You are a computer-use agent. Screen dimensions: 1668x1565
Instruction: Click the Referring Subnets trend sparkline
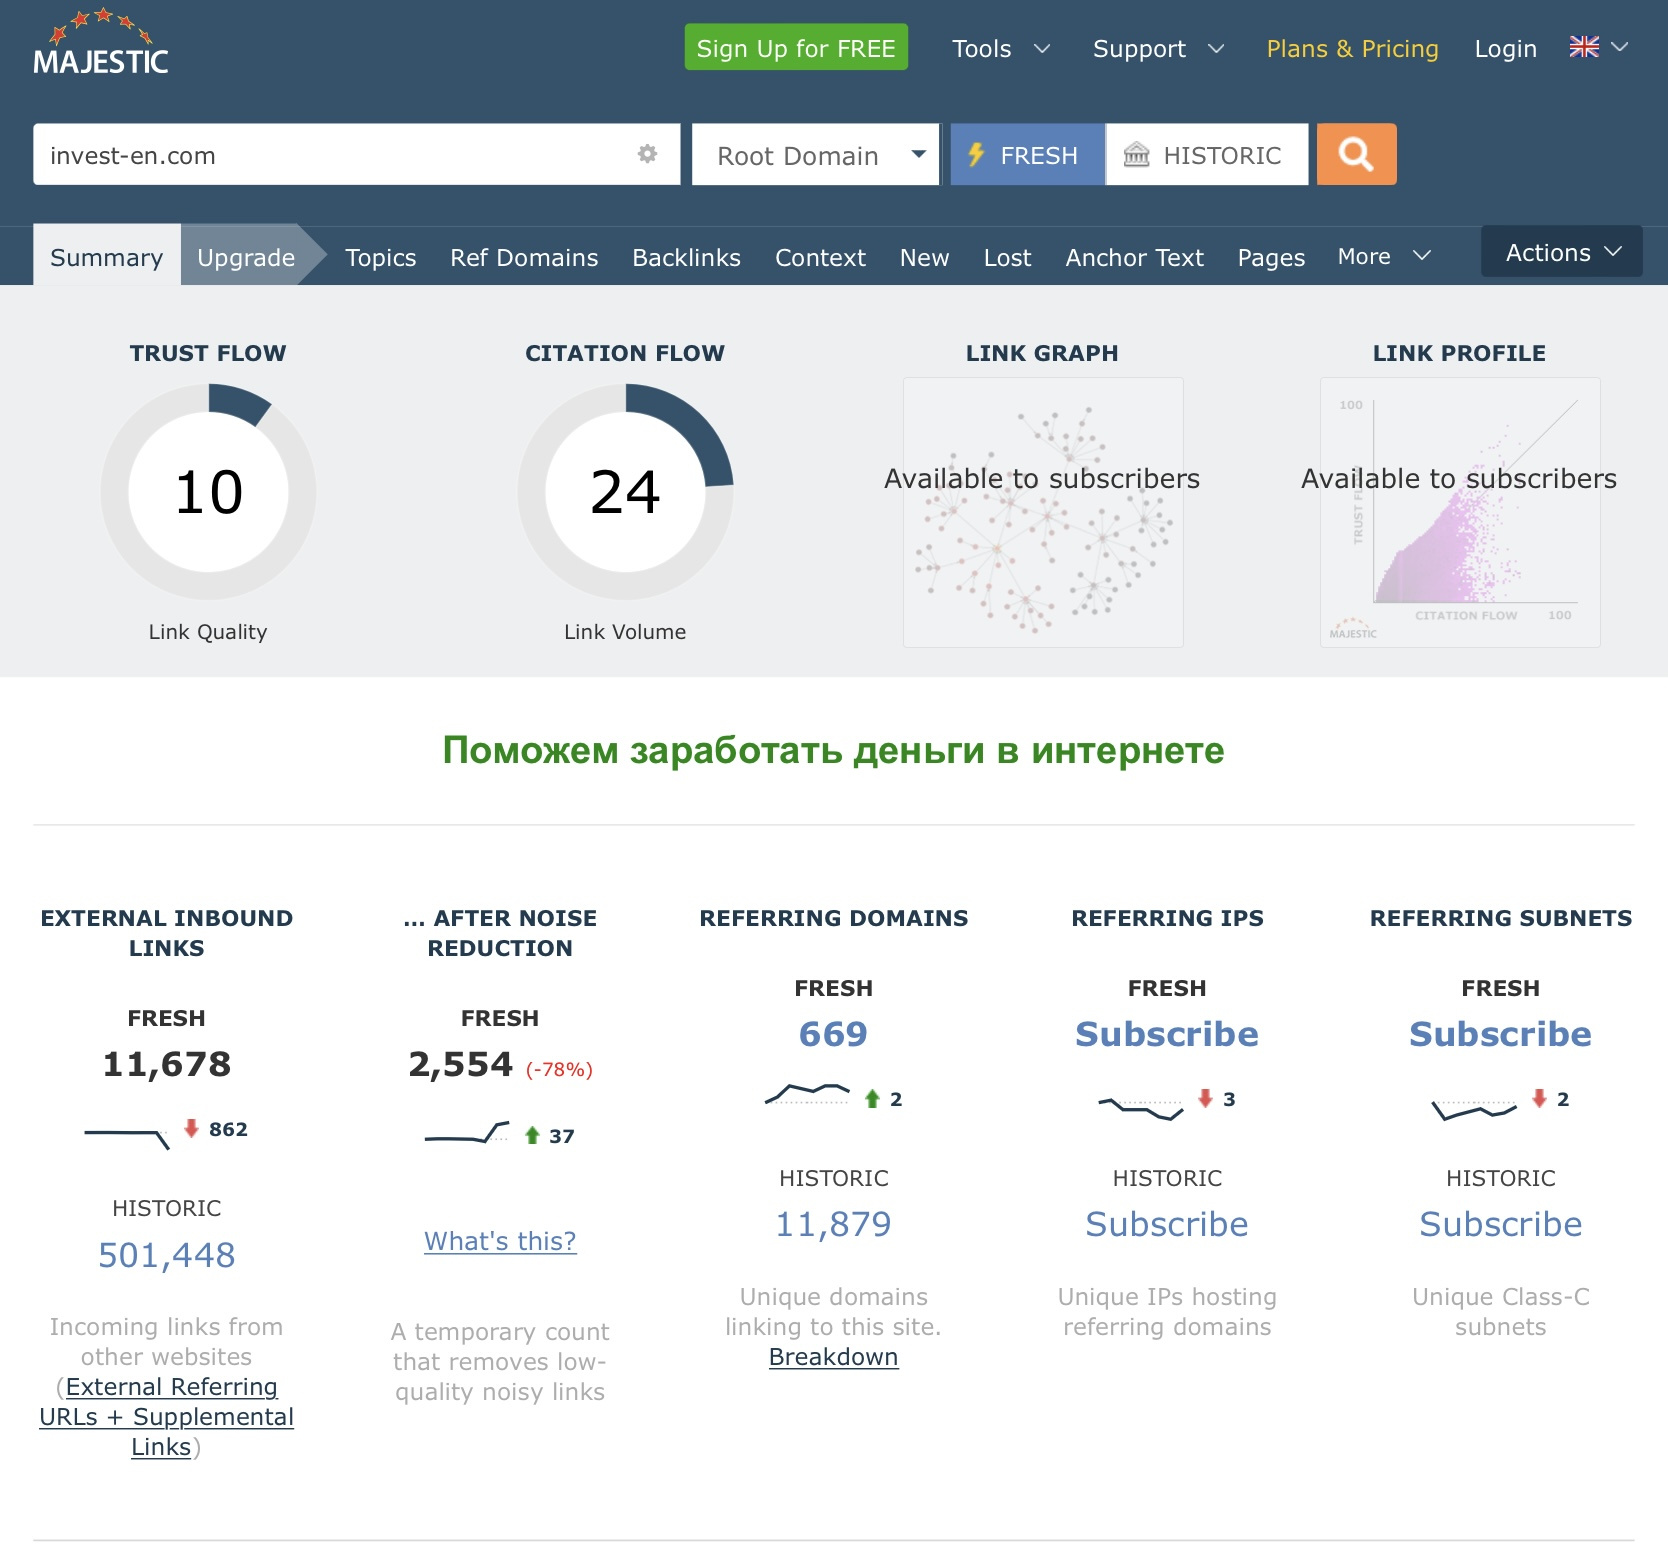[x=1475, y=1109]
